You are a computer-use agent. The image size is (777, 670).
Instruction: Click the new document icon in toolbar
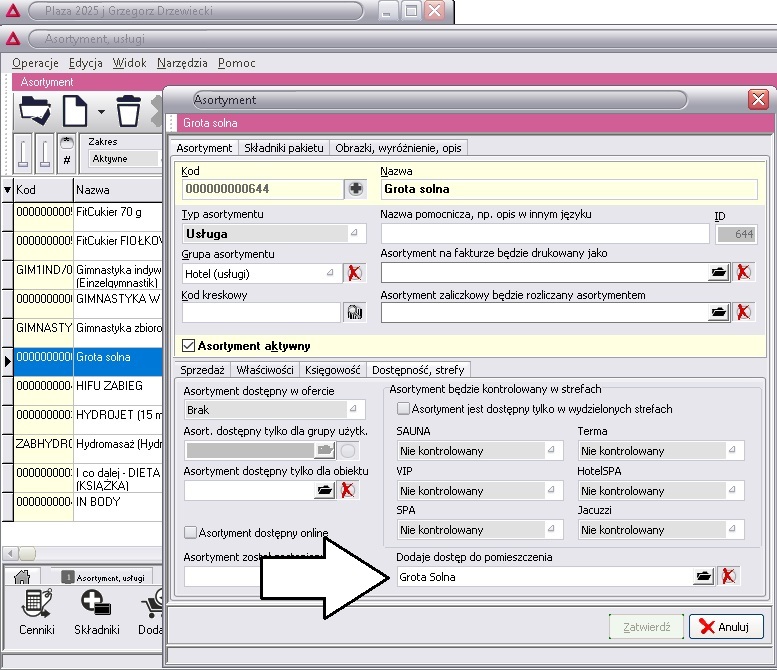pyautogui.click(x=77, y=110)
